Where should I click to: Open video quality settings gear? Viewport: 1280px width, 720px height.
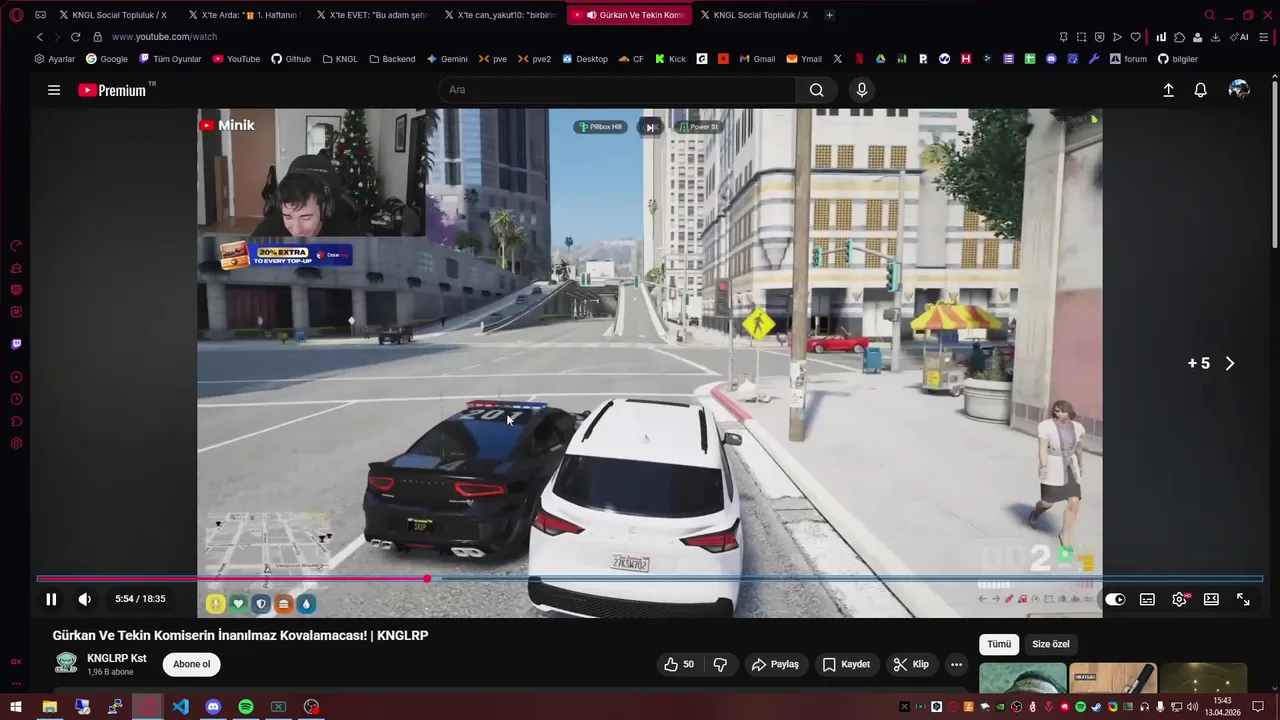pos(1180,599)
